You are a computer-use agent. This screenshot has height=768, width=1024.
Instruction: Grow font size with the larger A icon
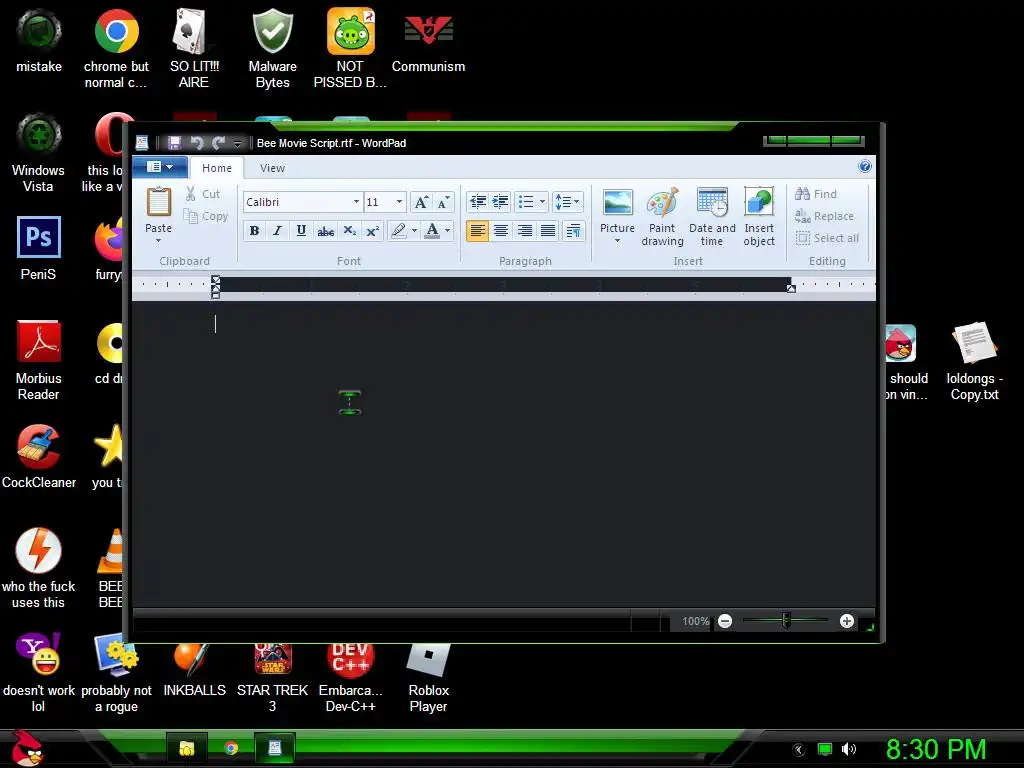click(x=421, y=202)
